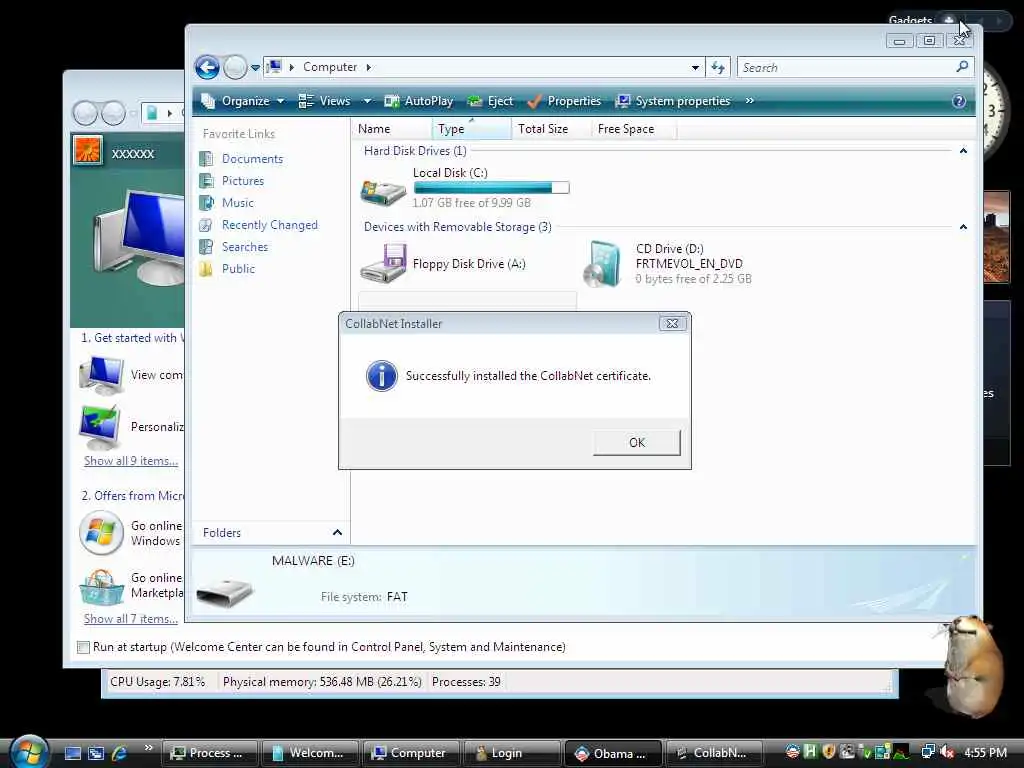Show more toolbar commands chevron
This screenshot has height=768, width=1024.
pyautogui.click(x=750, y=101)
